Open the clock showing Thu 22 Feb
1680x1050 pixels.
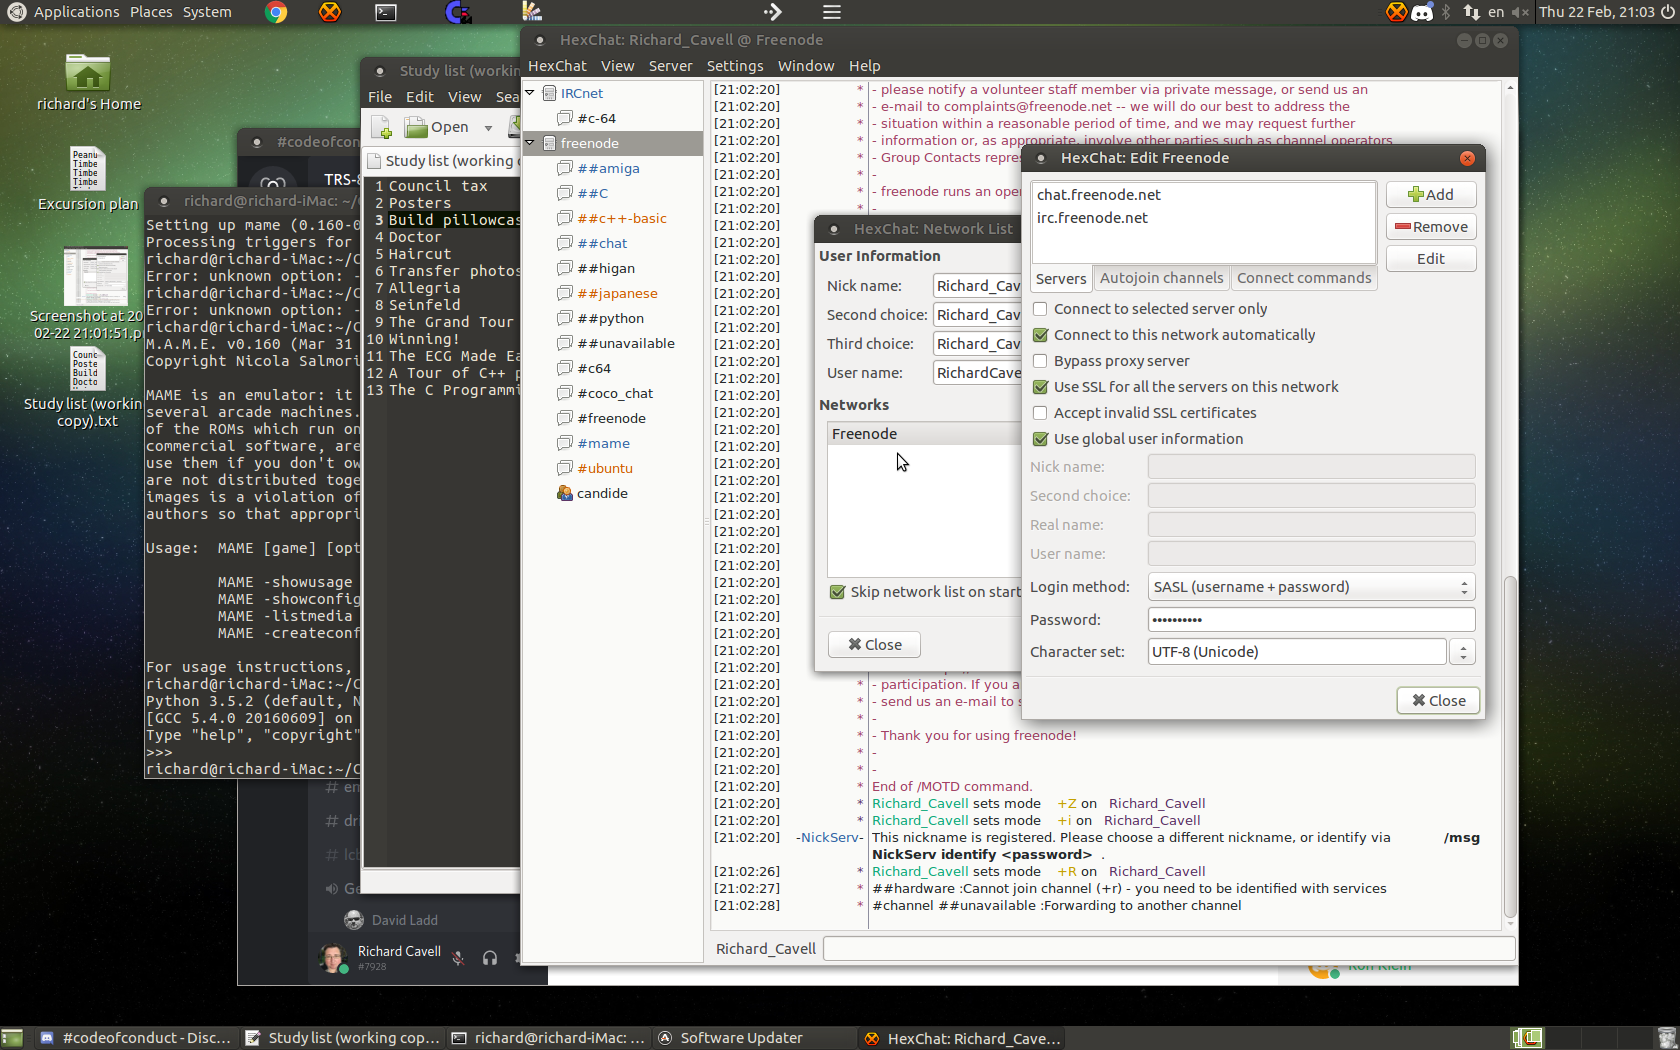(1596, 12)
